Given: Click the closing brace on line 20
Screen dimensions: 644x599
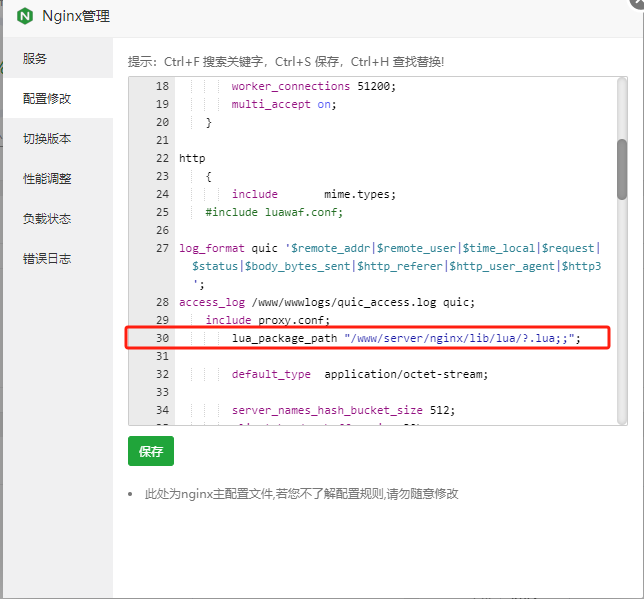Looking at the screenshot, I should [209, 122].
